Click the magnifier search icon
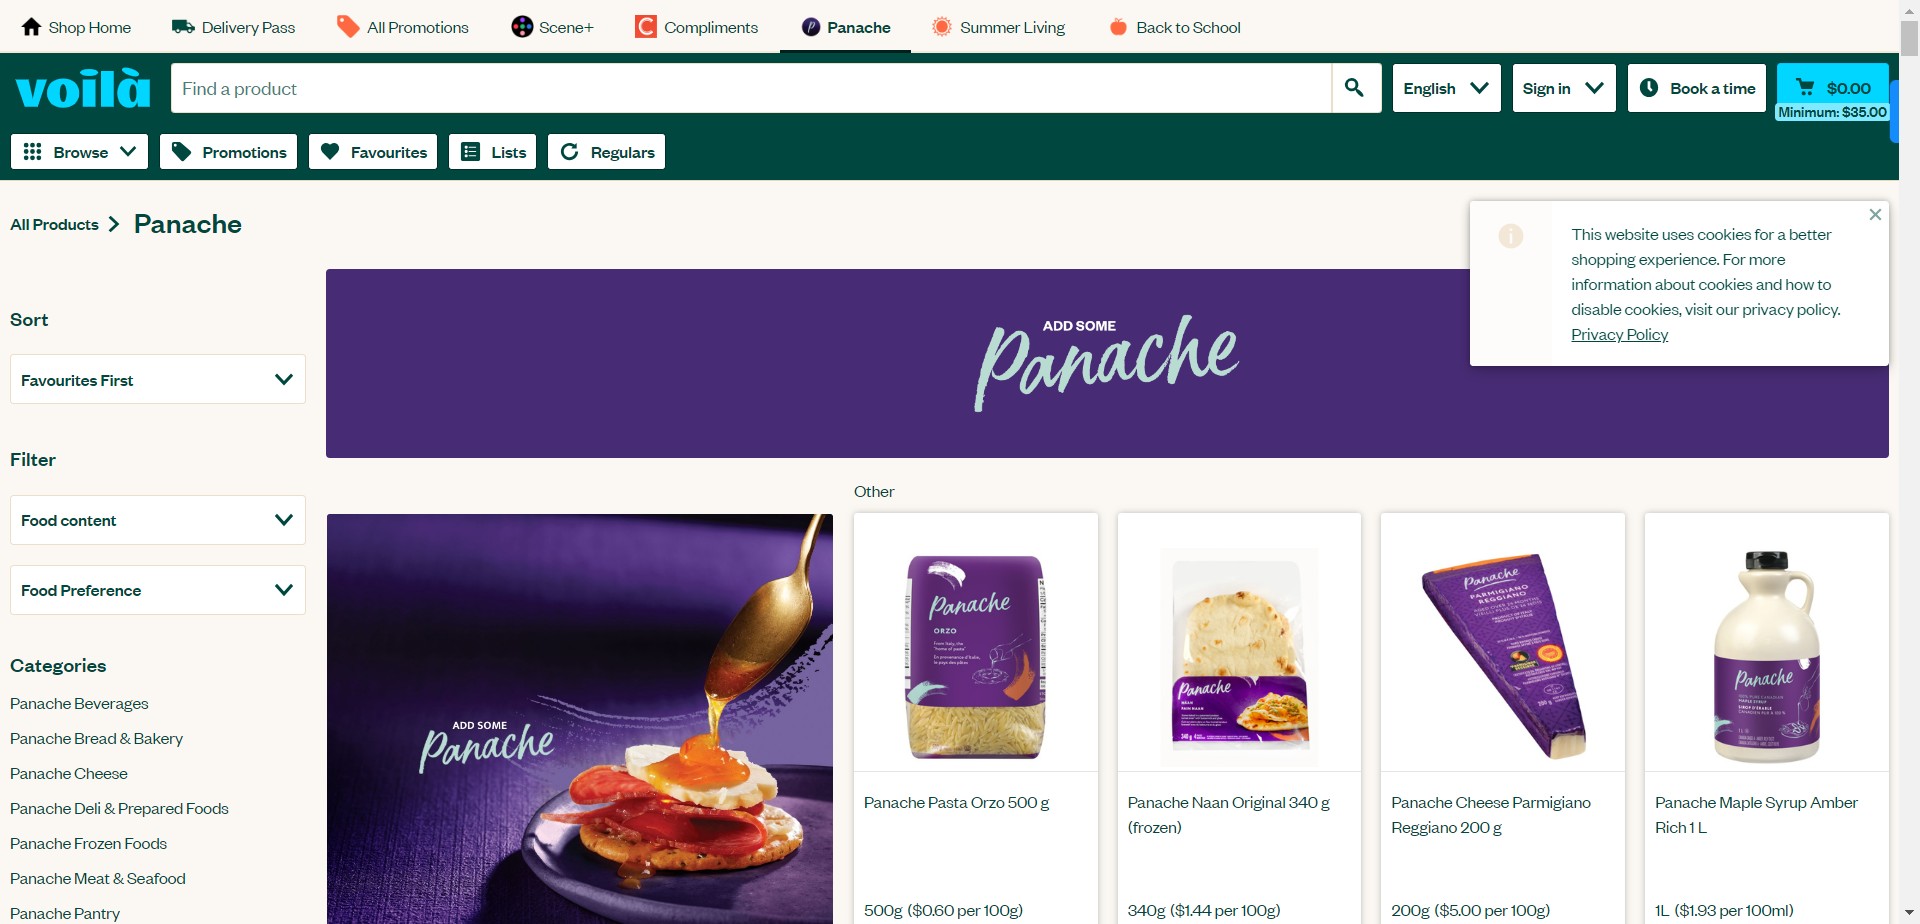 coord(1355,88)
